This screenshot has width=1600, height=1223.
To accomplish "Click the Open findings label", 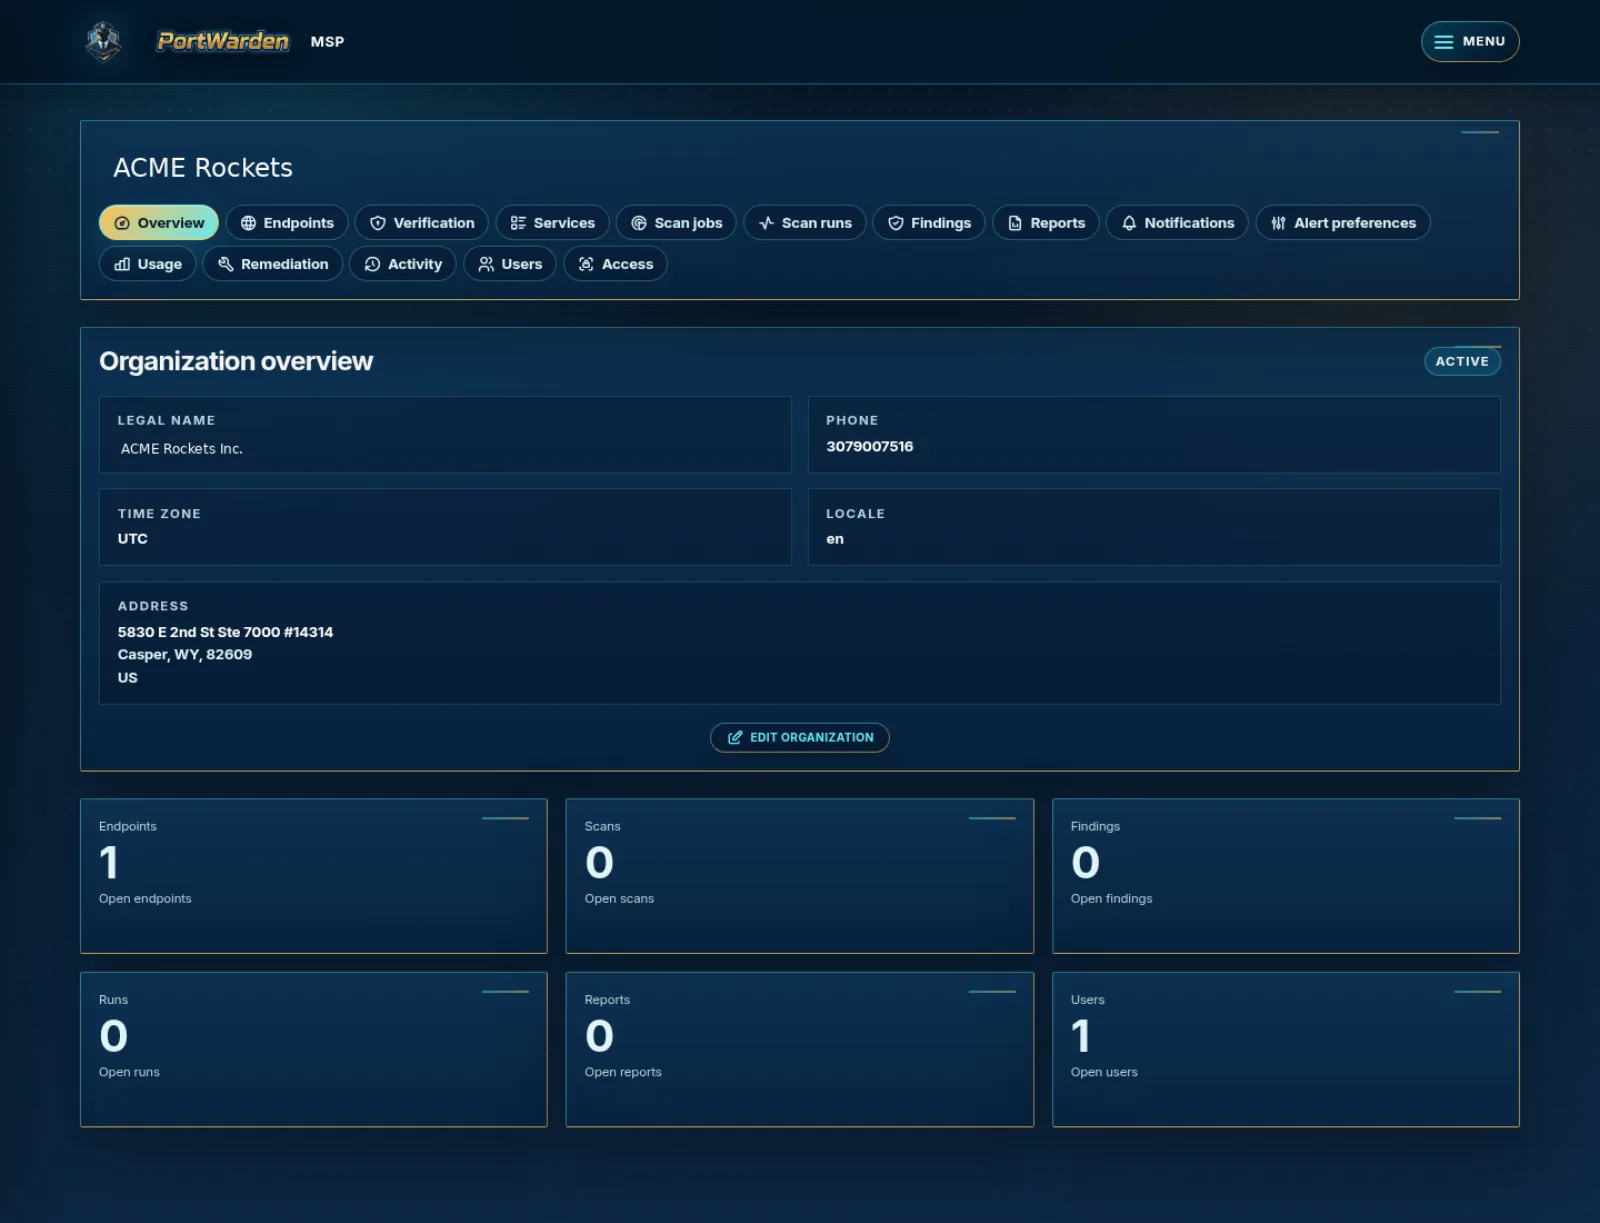I will click(x=1111, y=899).
